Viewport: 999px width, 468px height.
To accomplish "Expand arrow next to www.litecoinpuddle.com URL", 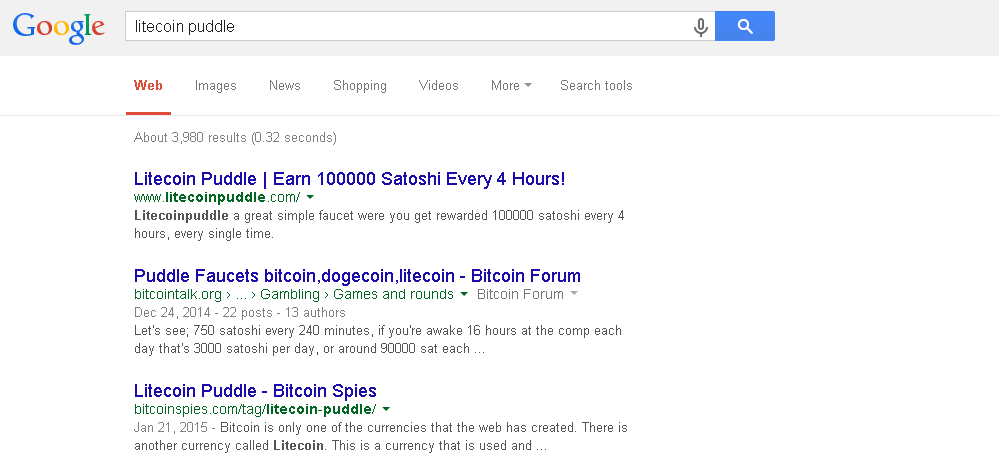I will (x=310, y=197).
